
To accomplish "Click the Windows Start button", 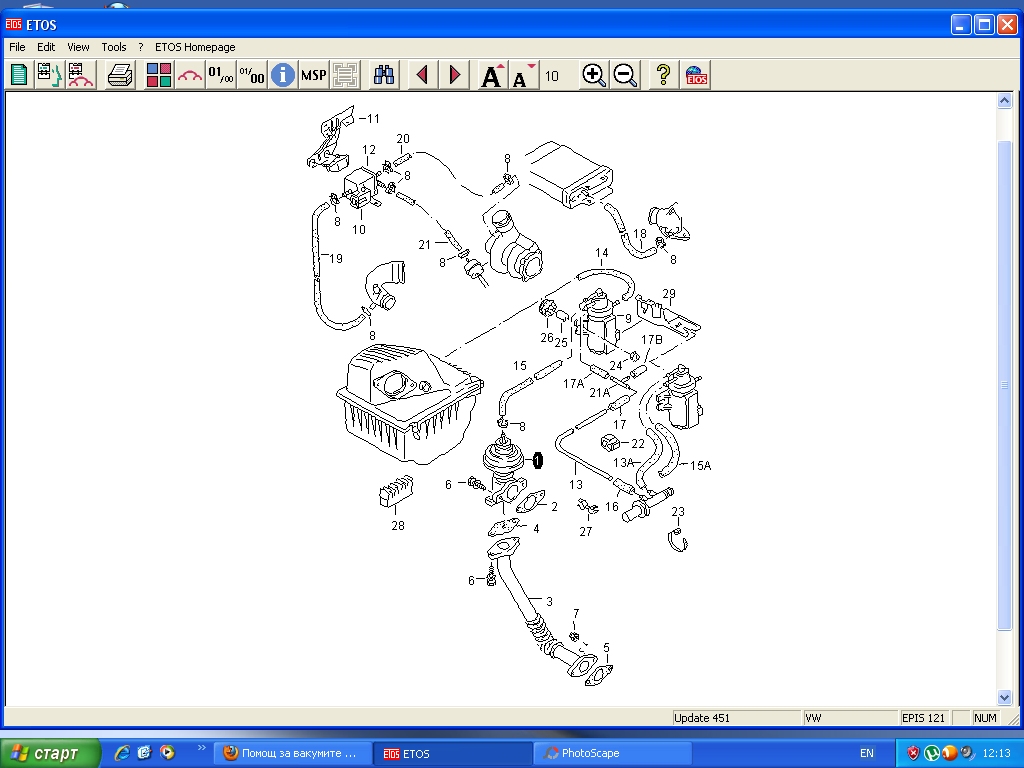I will point(50,753).
